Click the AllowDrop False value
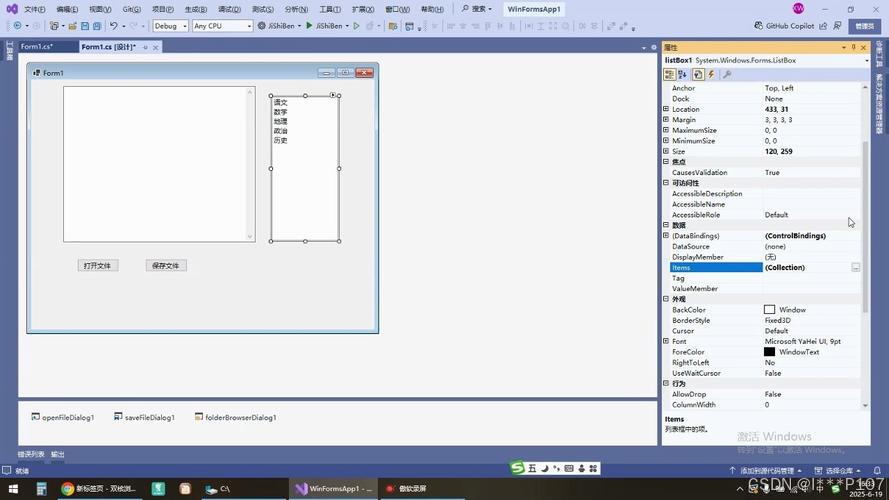 click(x=773, y=394)
